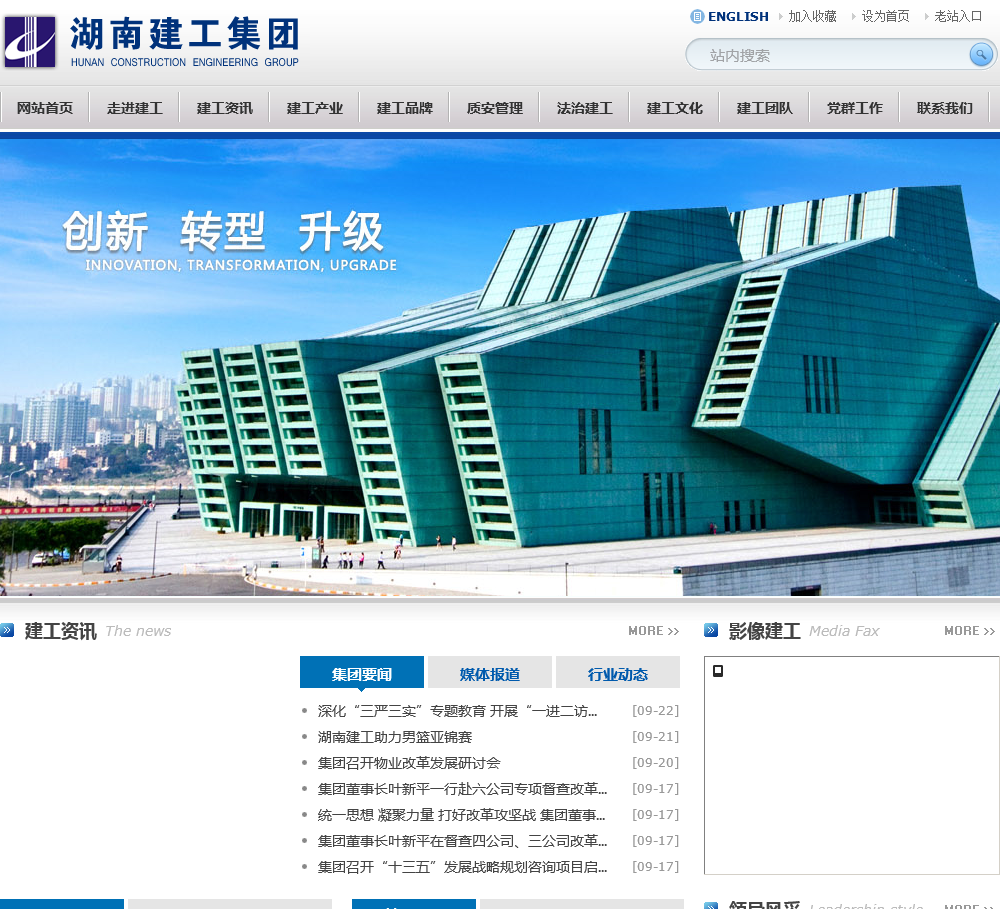Select the 集团要闻 tab

[x=362, y=672]
